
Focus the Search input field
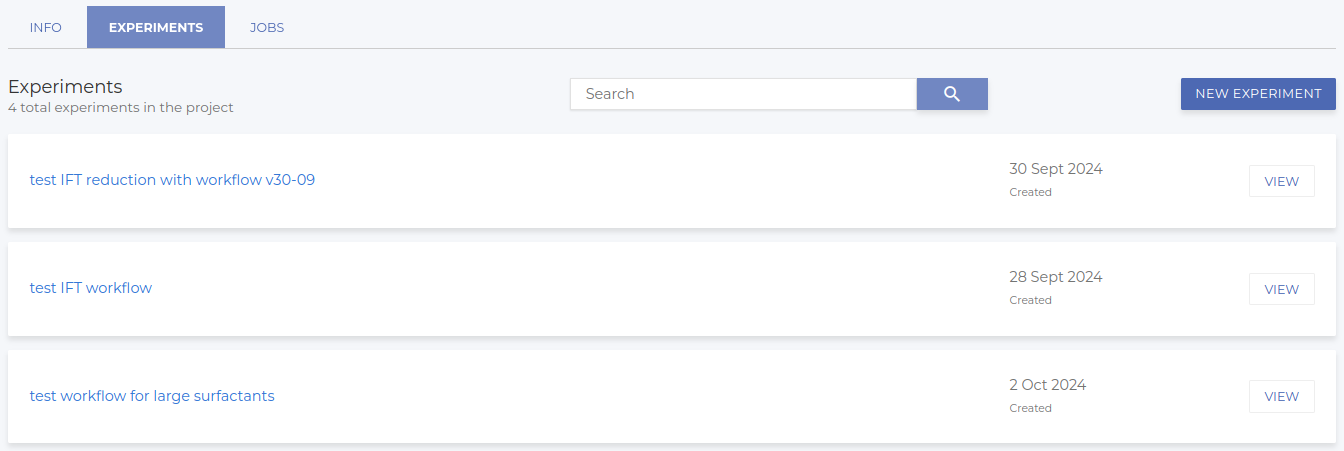pos(743,94)
